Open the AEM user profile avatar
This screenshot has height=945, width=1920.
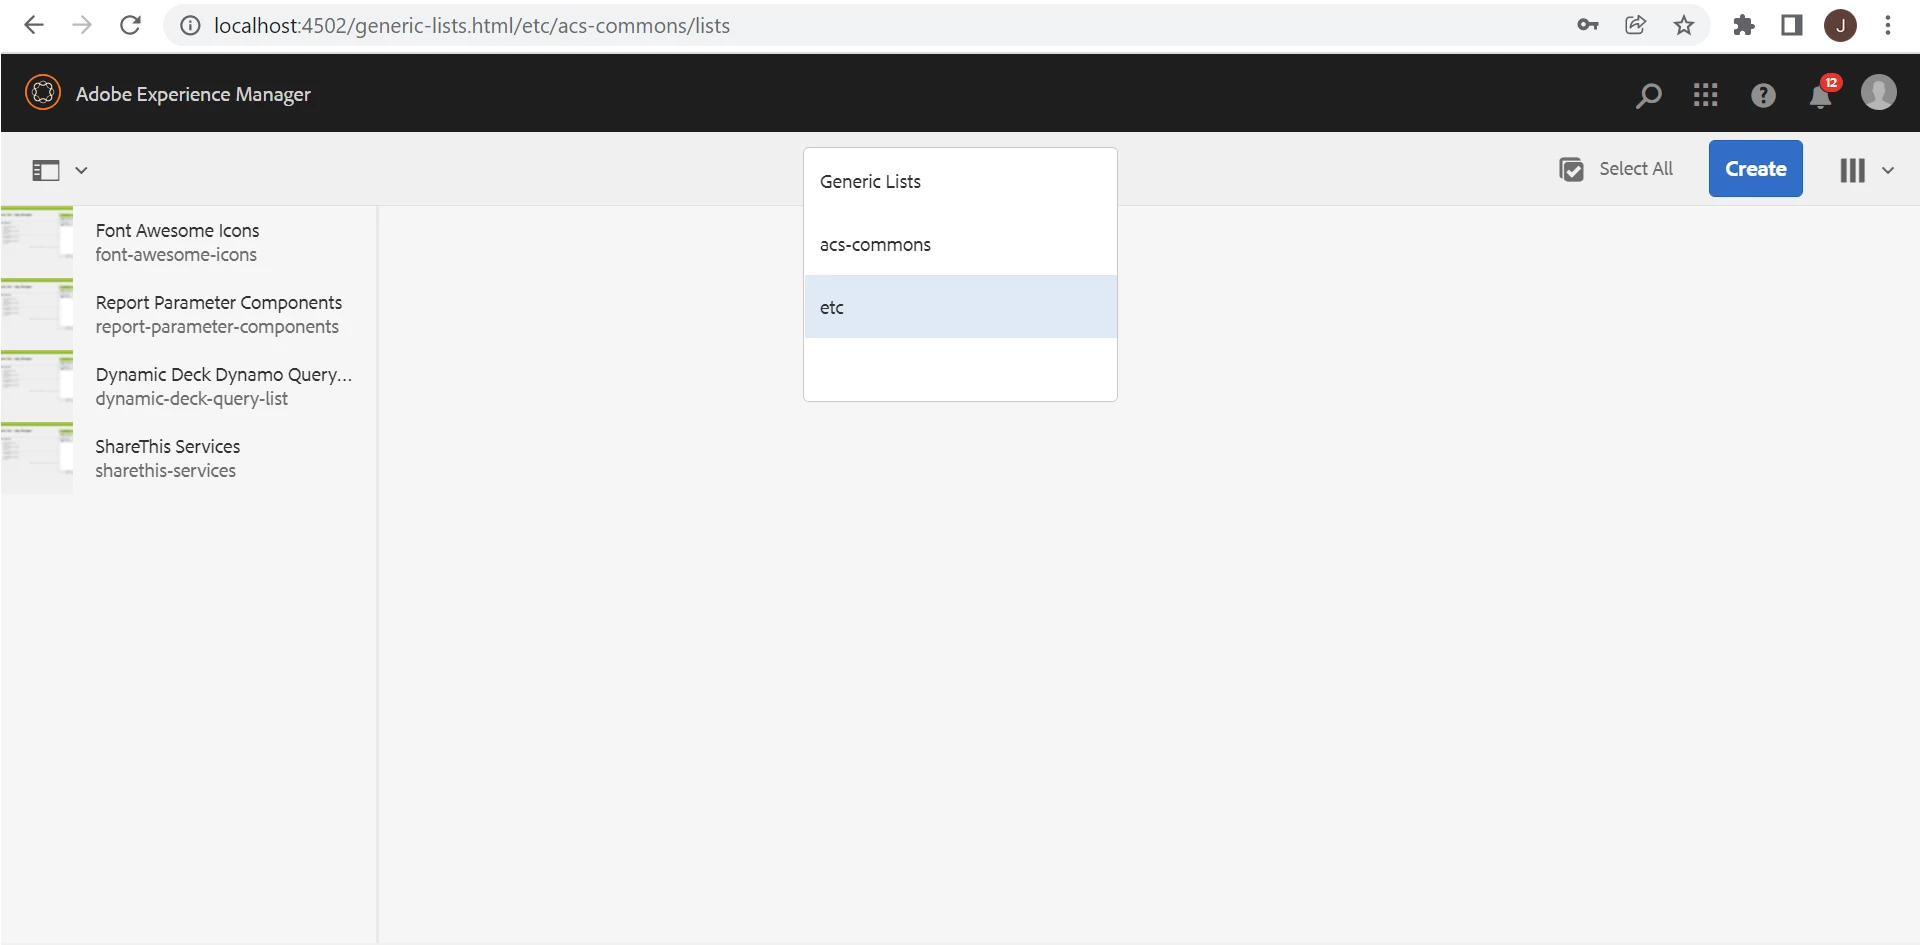pos(1878,93)
